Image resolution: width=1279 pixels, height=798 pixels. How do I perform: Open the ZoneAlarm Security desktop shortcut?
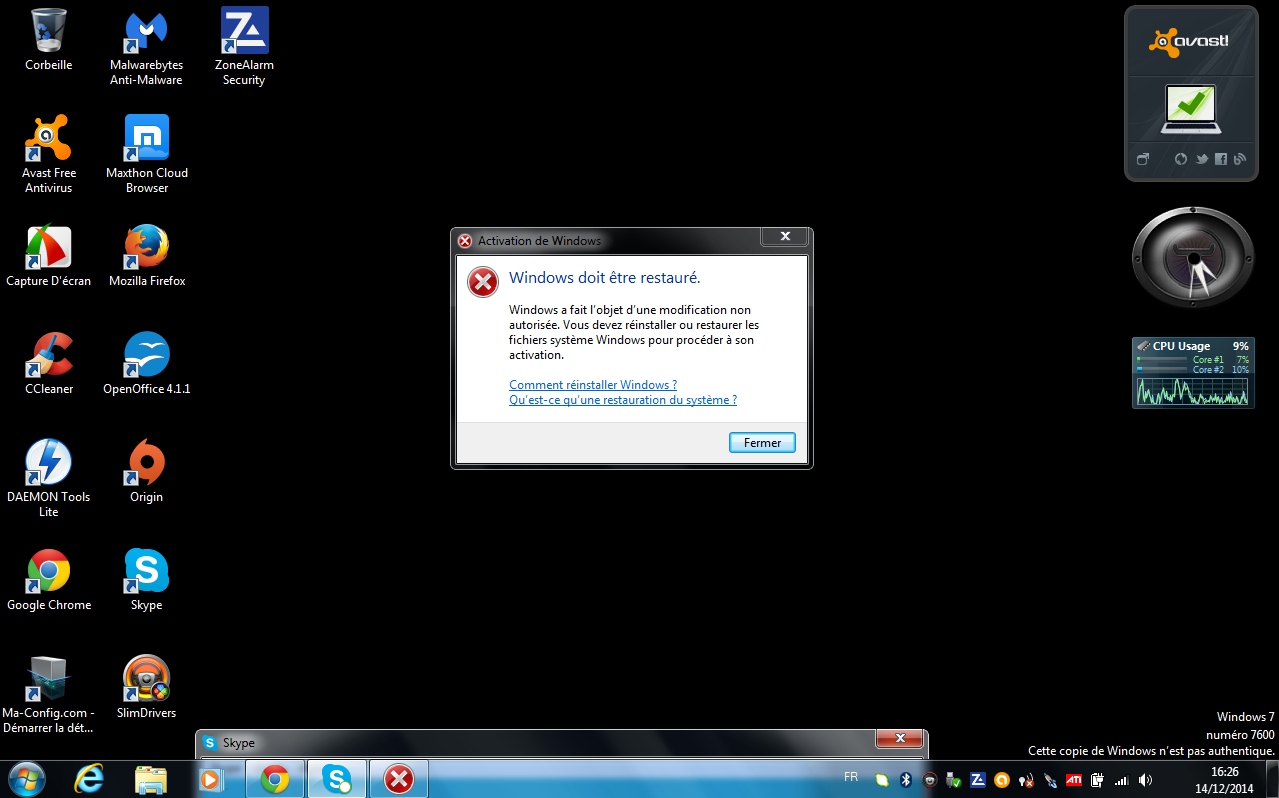click(244, 47)
